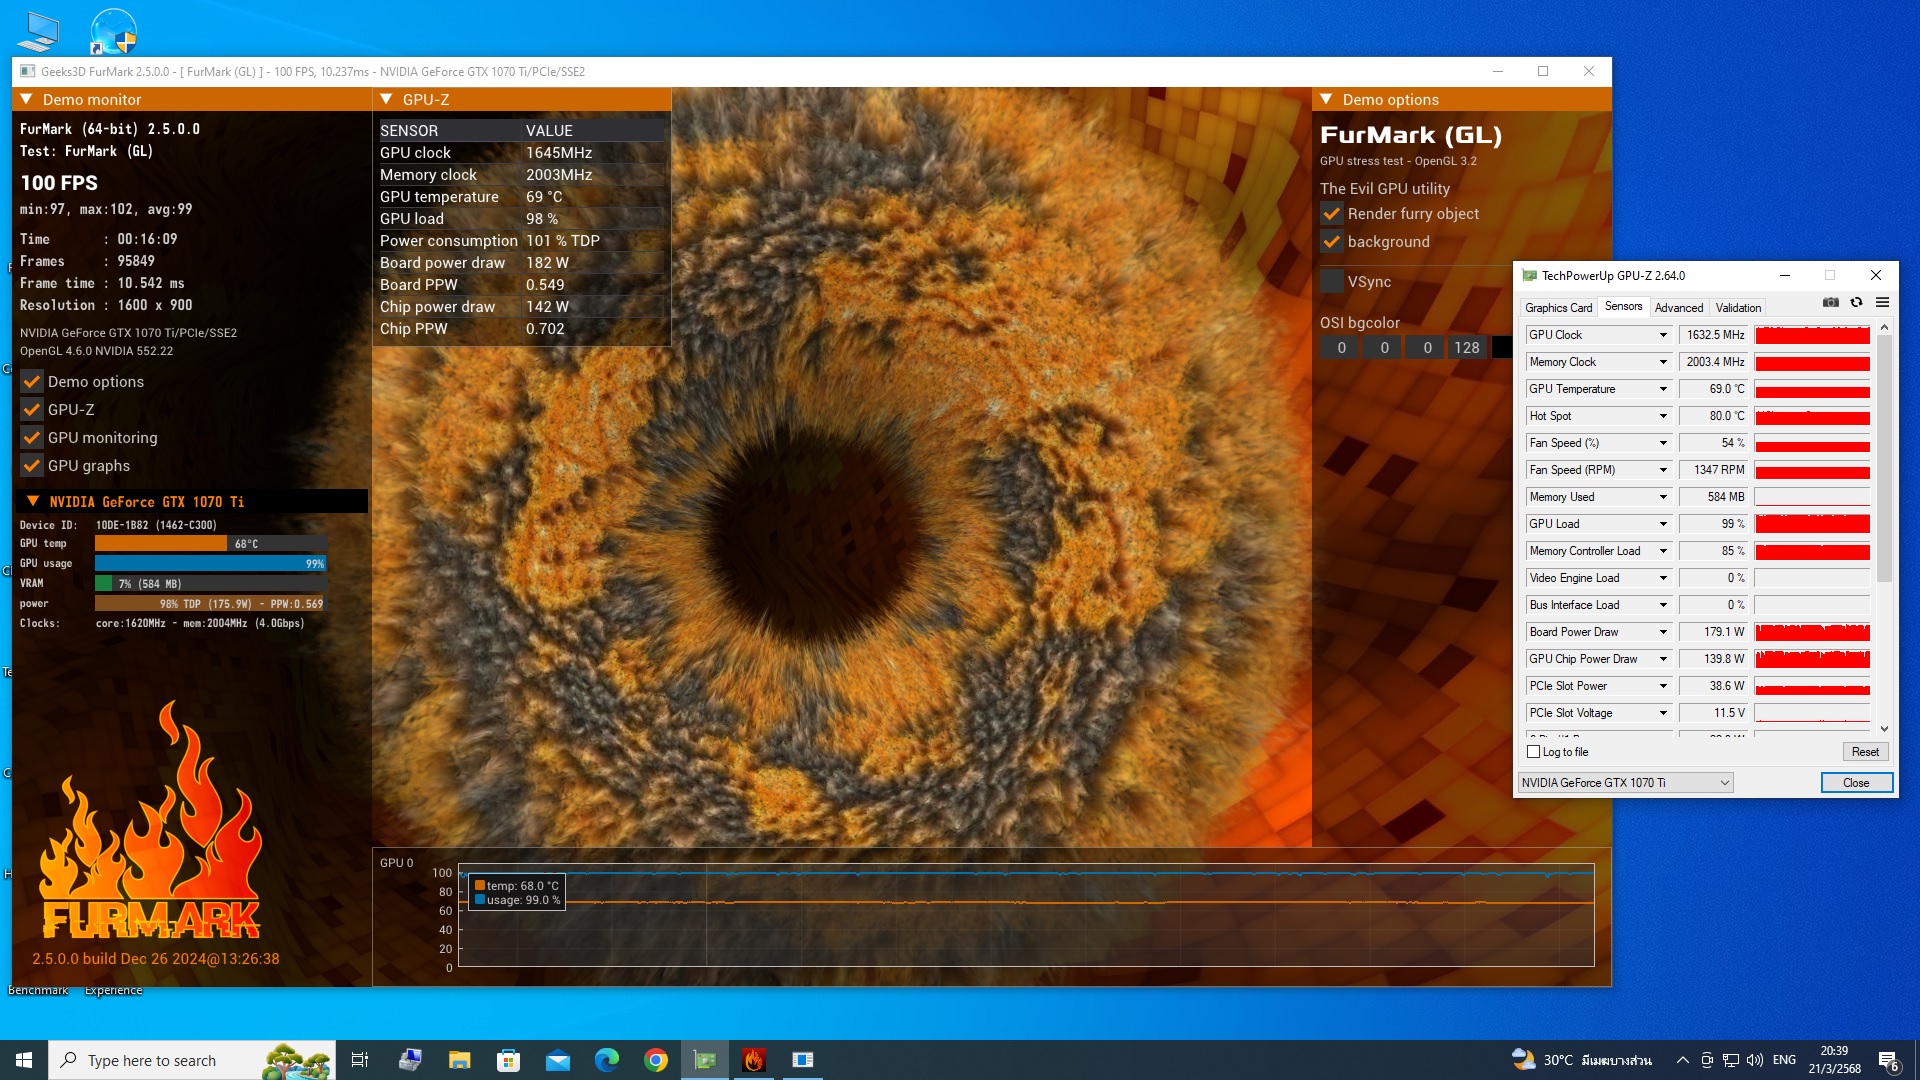Image resolution: width=1920 pixels, height=1080 pixels.
Task: Collapse the GPU-Z overlay panel
Action: click(387, 100)
